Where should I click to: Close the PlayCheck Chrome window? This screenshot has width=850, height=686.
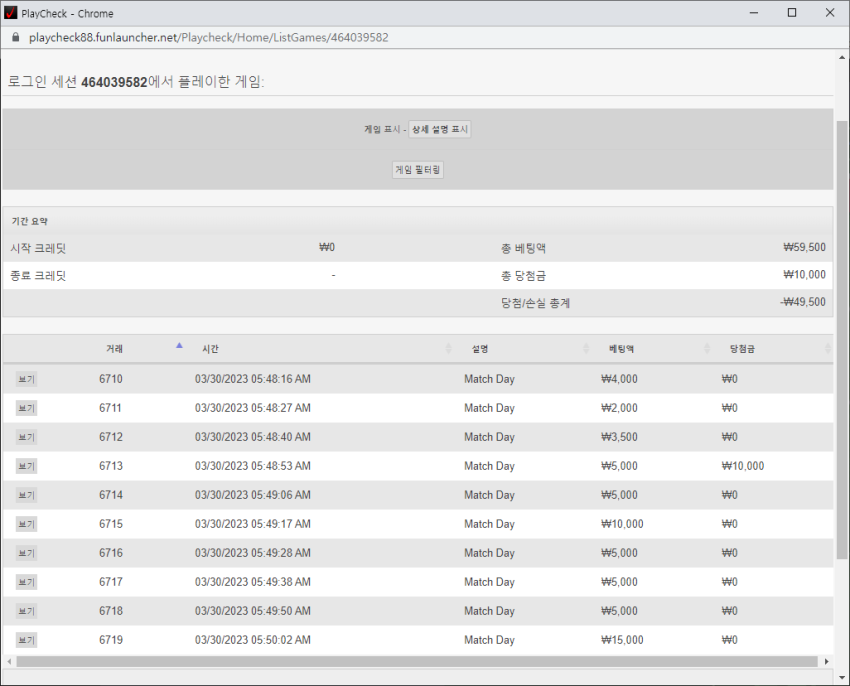click(830, 13)
